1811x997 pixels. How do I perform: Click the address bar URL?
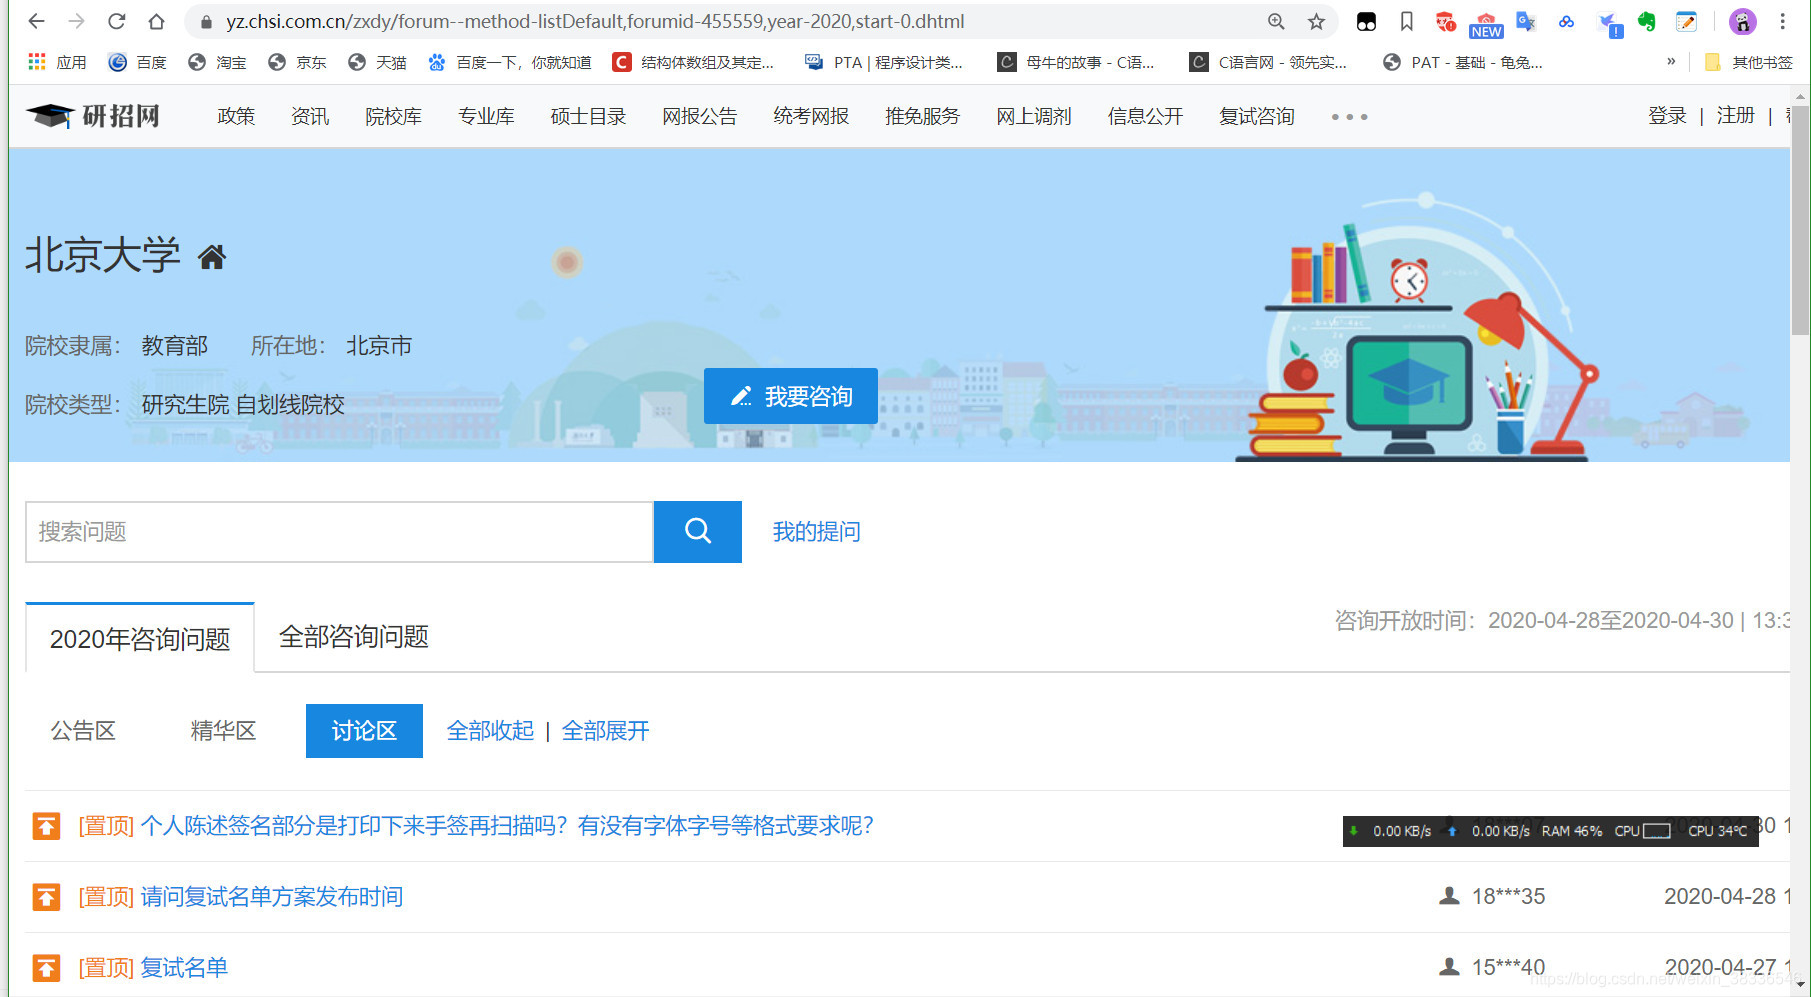[x=595, y=21]
